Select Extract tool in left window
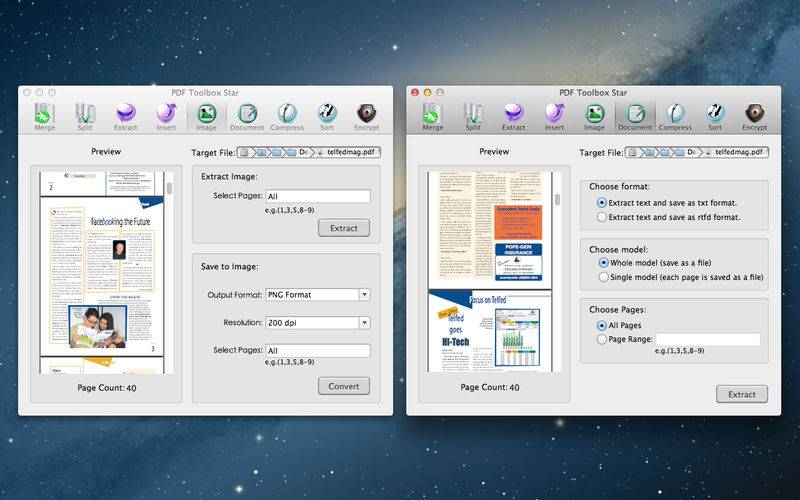The width and height of the screenshot is (800, 500). click(x=126, y=117)
